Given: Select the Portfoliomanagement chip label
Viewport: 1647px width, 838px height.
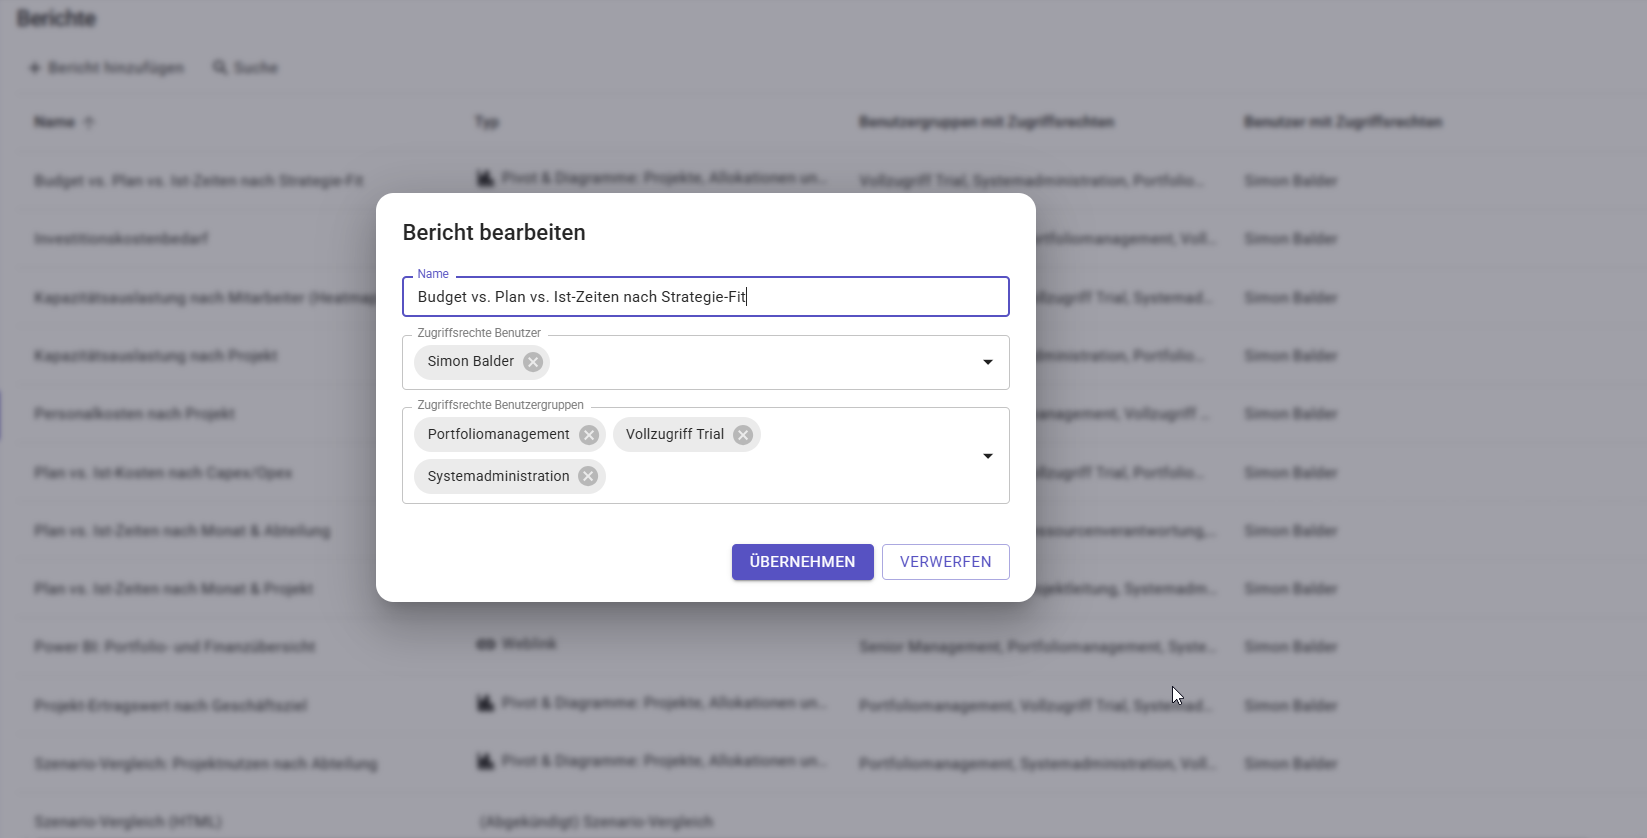Looking at the screenshot, I should click(x=498, y=435).
